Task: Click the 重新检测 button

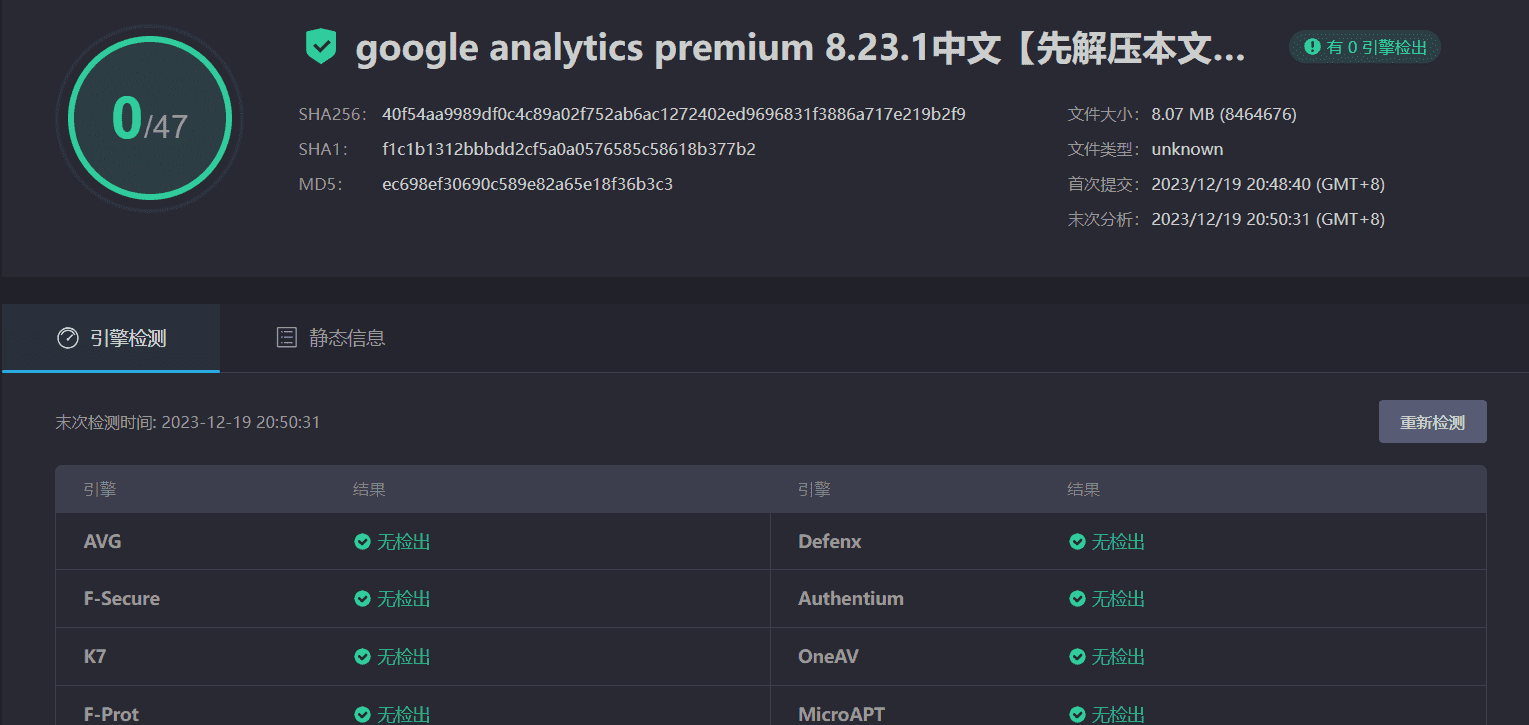Action: pos(1432,422)
